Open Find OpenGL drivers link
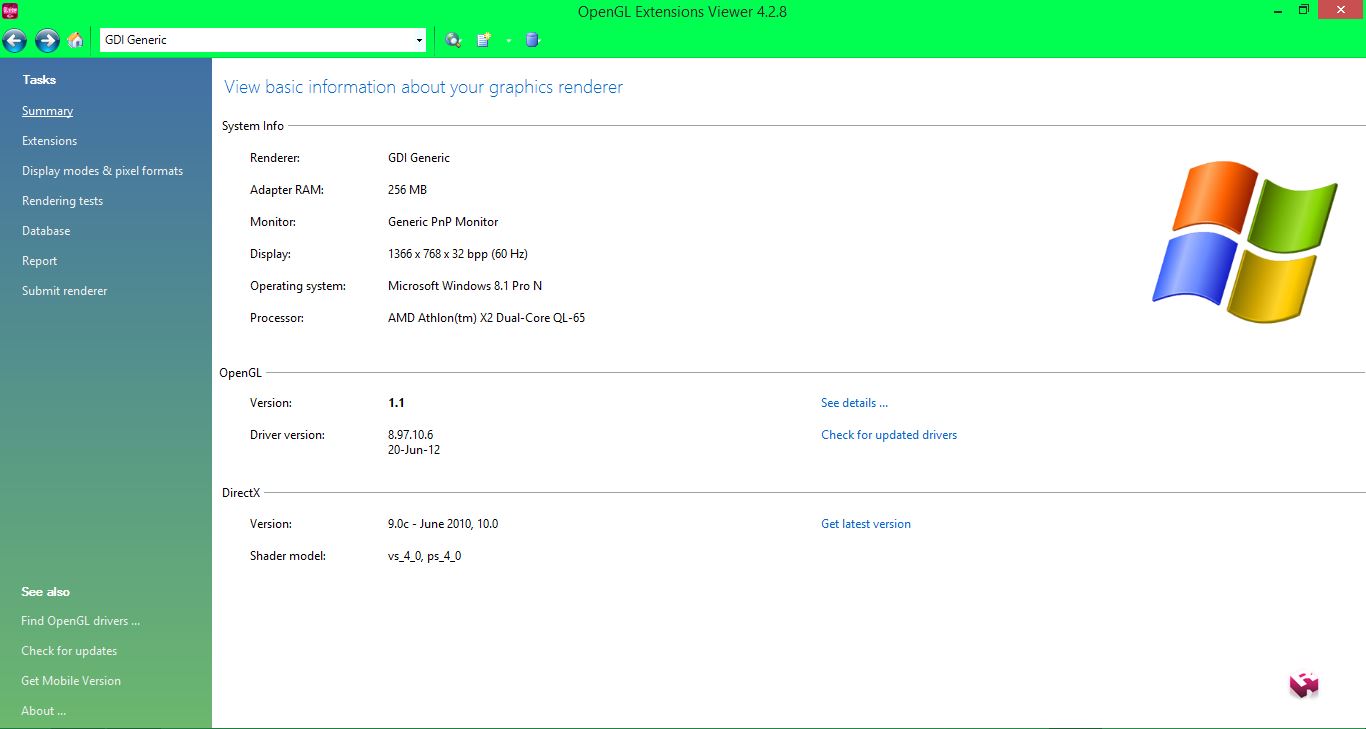 click(x=80, y=621)
